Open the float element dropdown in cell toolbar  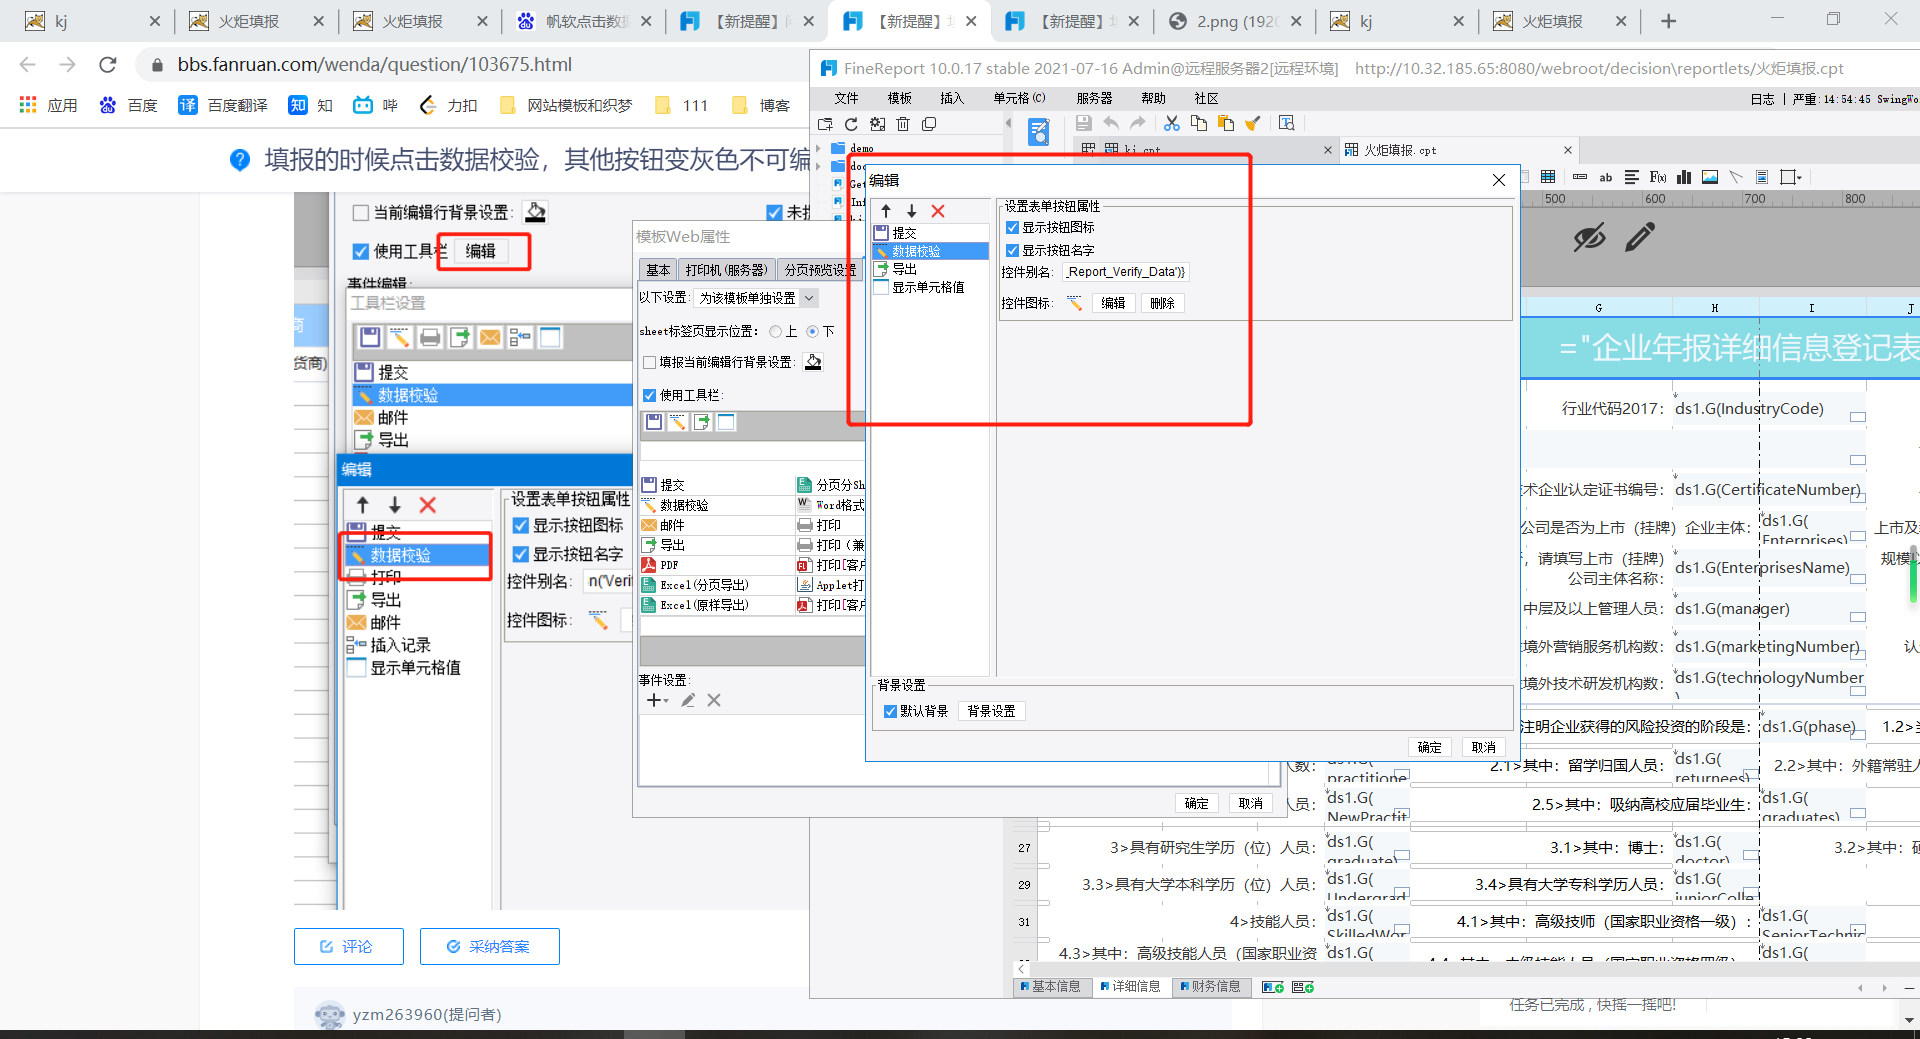pos(1791,177)
